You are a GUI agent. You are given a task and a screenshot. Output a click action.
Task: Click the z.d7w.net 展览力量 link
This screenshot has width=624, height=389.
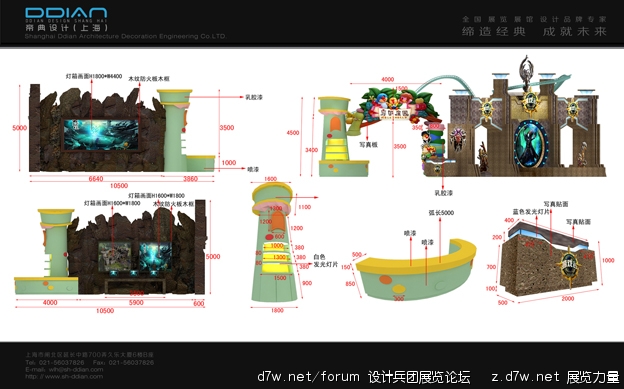(x=555, y=376)
